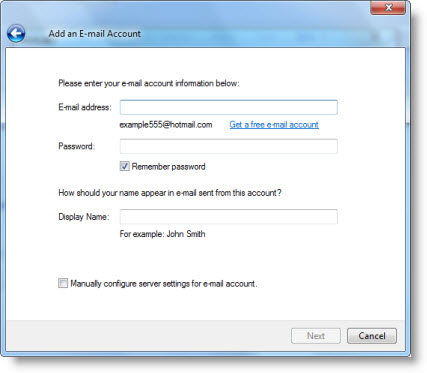Image resolution: width=427 pixels, height=373 pixels.
Task: Click the blue back arrow button
Action: click(16, 33)
